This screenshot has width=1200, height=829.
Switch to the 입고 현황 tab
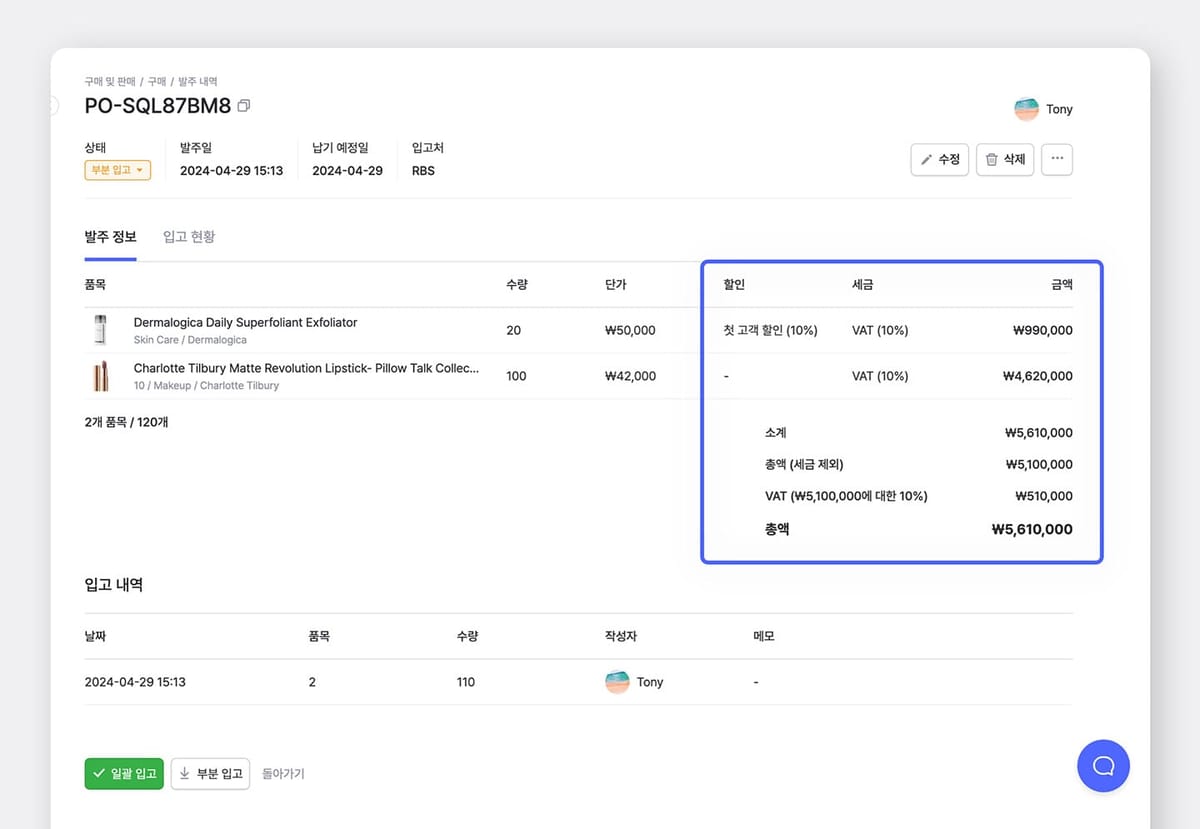(x=189, y=237)
